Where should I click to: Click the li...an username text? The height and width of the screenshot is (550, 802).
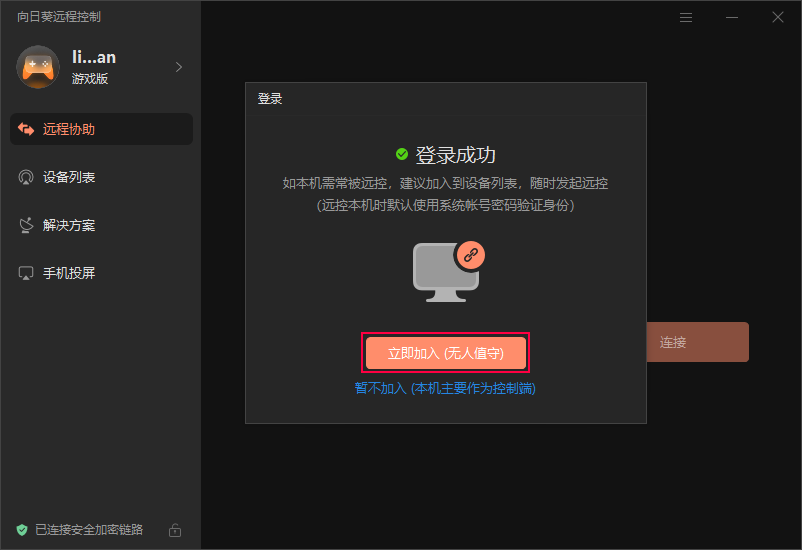tap(94, 57)
